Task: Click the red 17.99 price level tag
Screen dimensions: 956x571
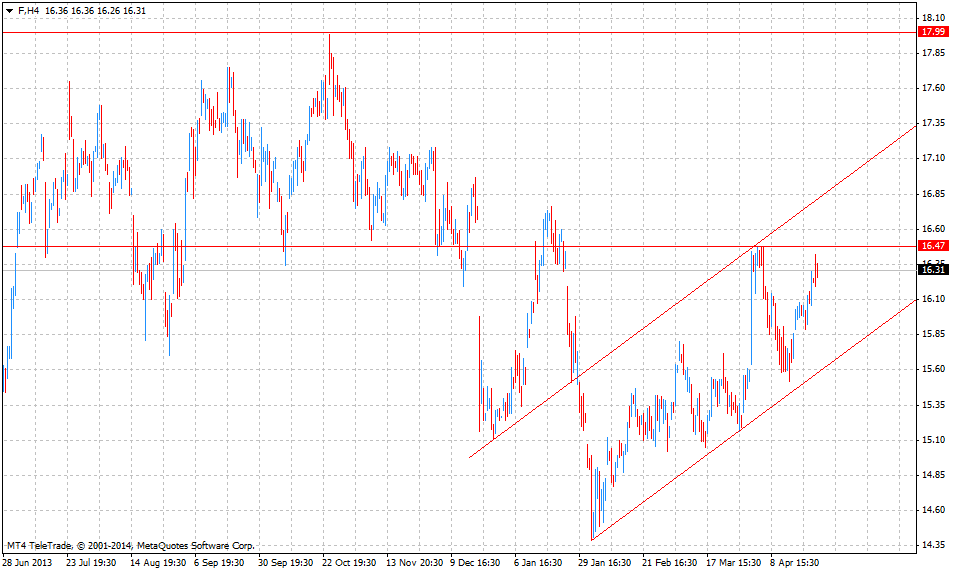Action: pyautogui.click(x=933, y=32)
